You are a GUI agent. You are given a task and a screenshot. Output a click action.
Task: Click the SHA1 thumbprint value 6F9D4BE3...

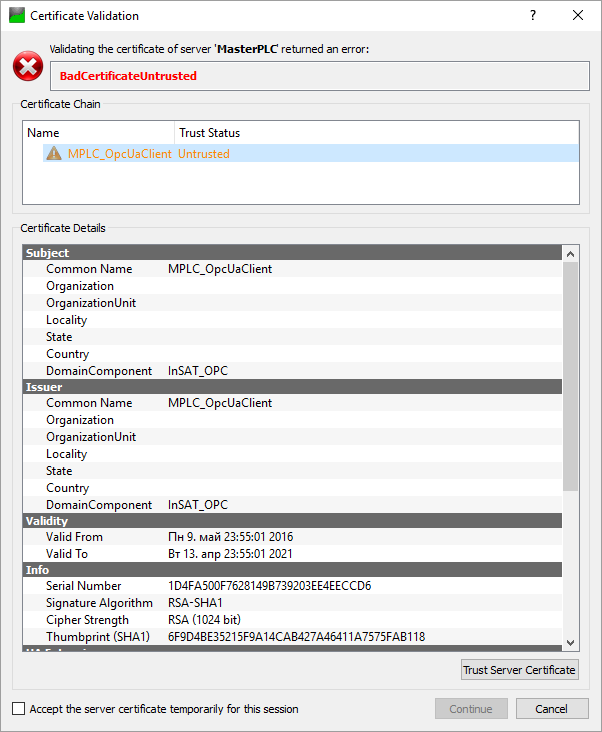pyautogui.click(x=296, y=637)
